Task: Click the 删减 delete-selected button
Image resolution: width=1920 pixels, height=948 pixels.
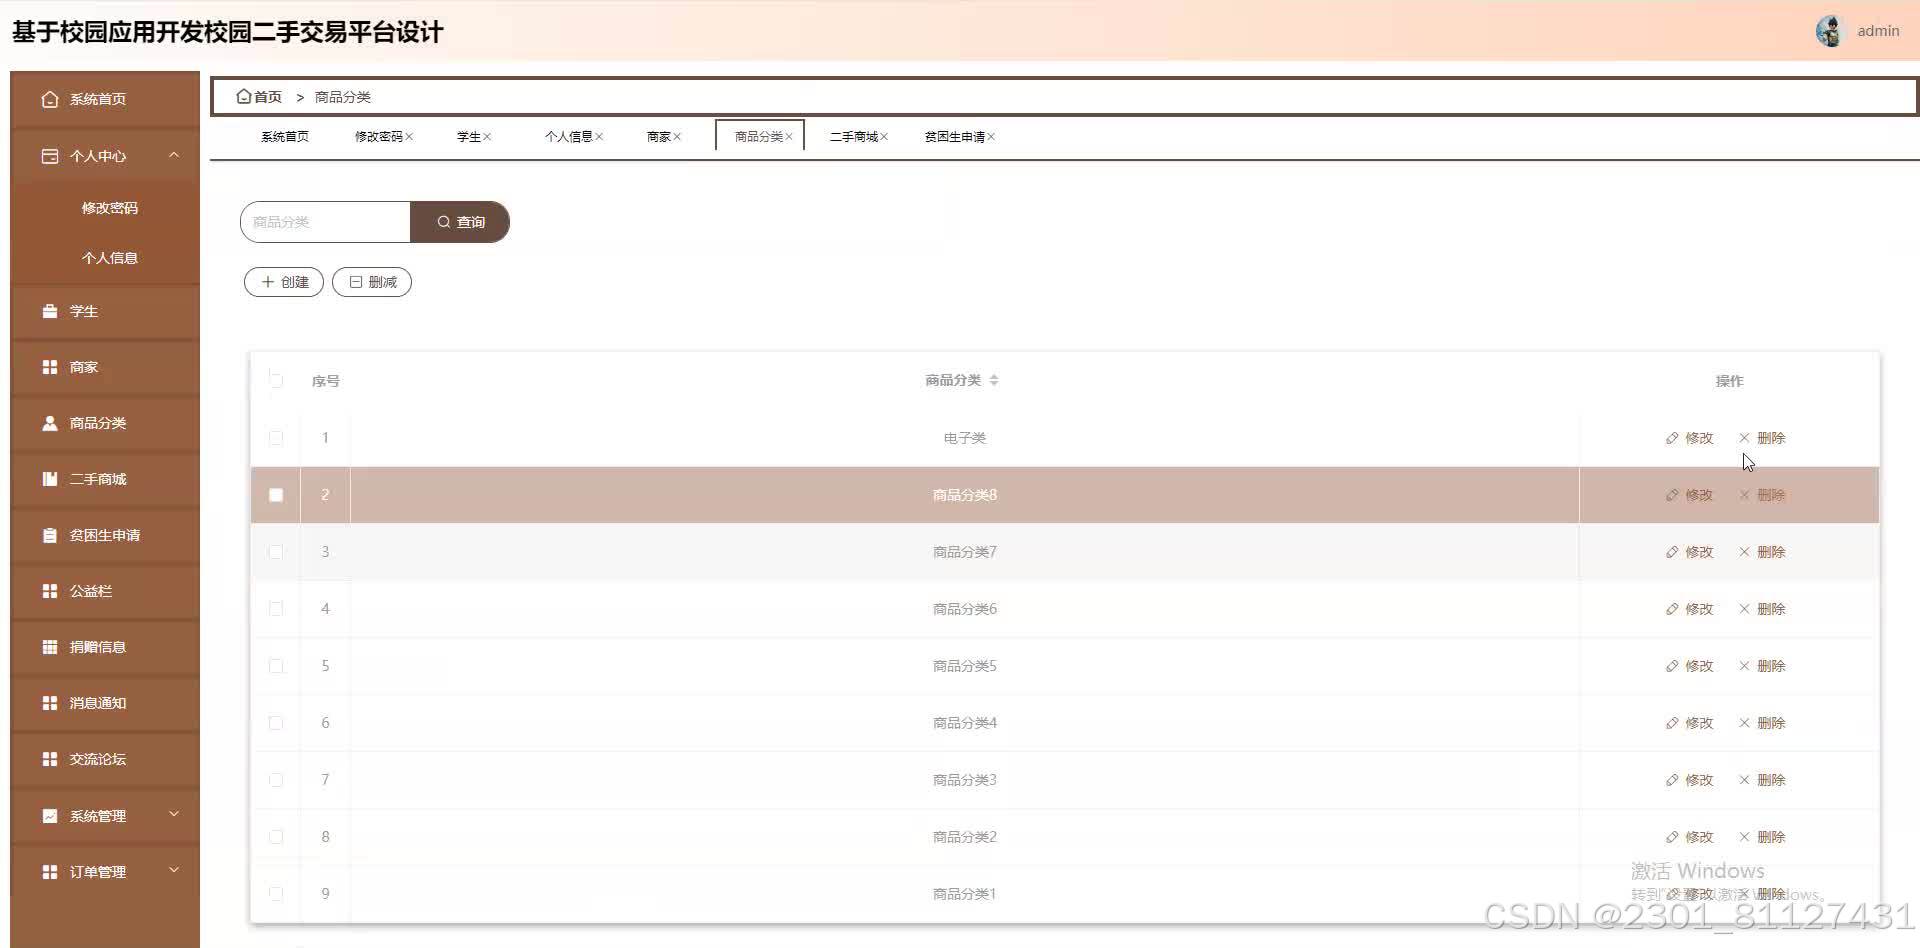Action: tap(372, 282)
